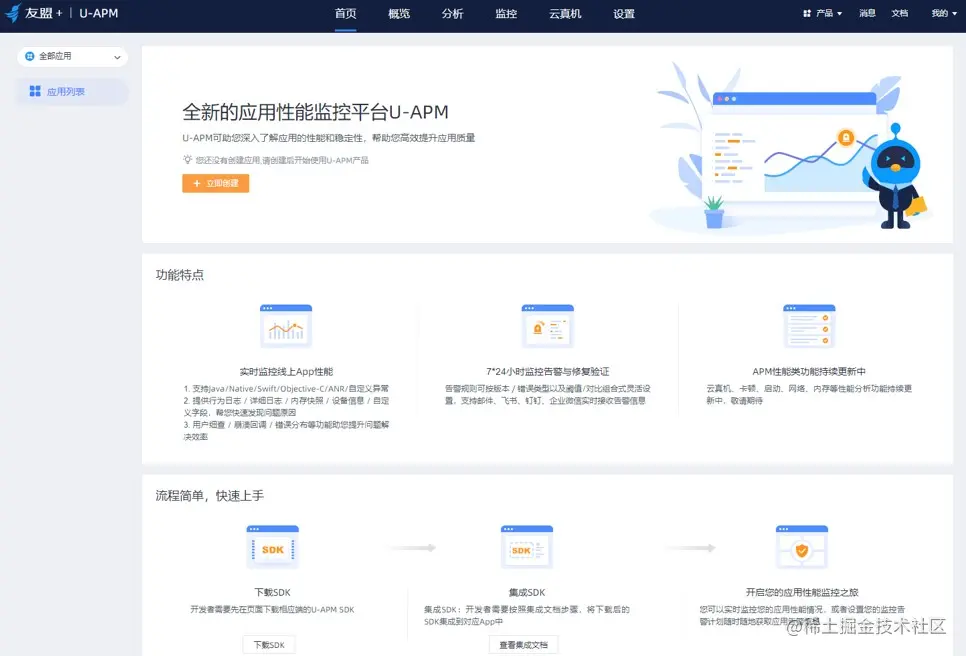The image size is (966, 656).
Task: Switch to the 概览 tab
Action: [399, 14]
